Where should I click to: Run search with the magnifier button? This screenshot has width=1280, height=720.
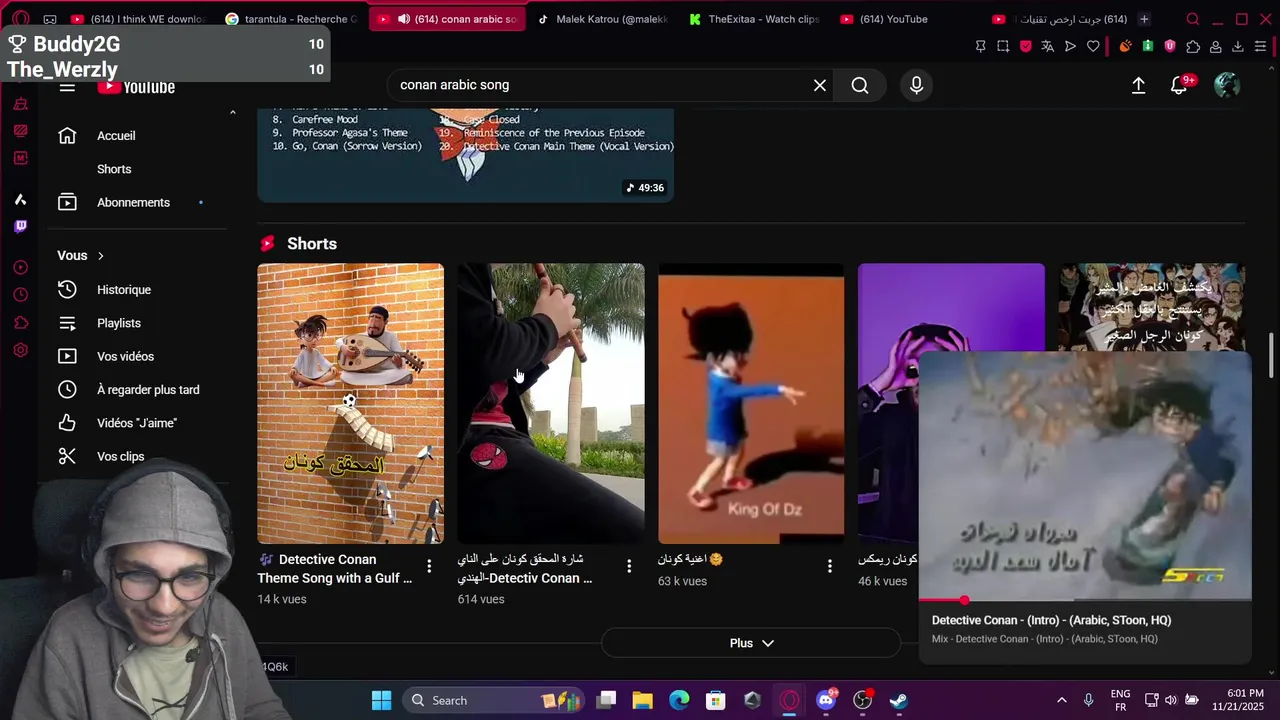(x=860, y=85)
